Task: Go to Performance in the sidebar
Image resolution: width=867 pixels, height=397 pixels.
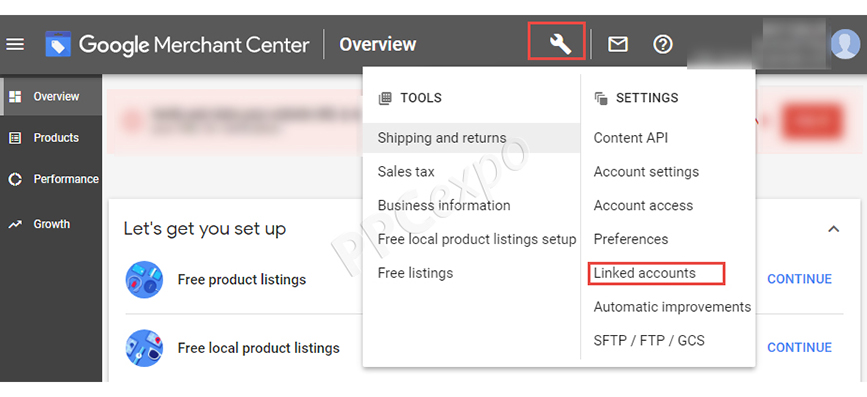Action: point(51,179)
